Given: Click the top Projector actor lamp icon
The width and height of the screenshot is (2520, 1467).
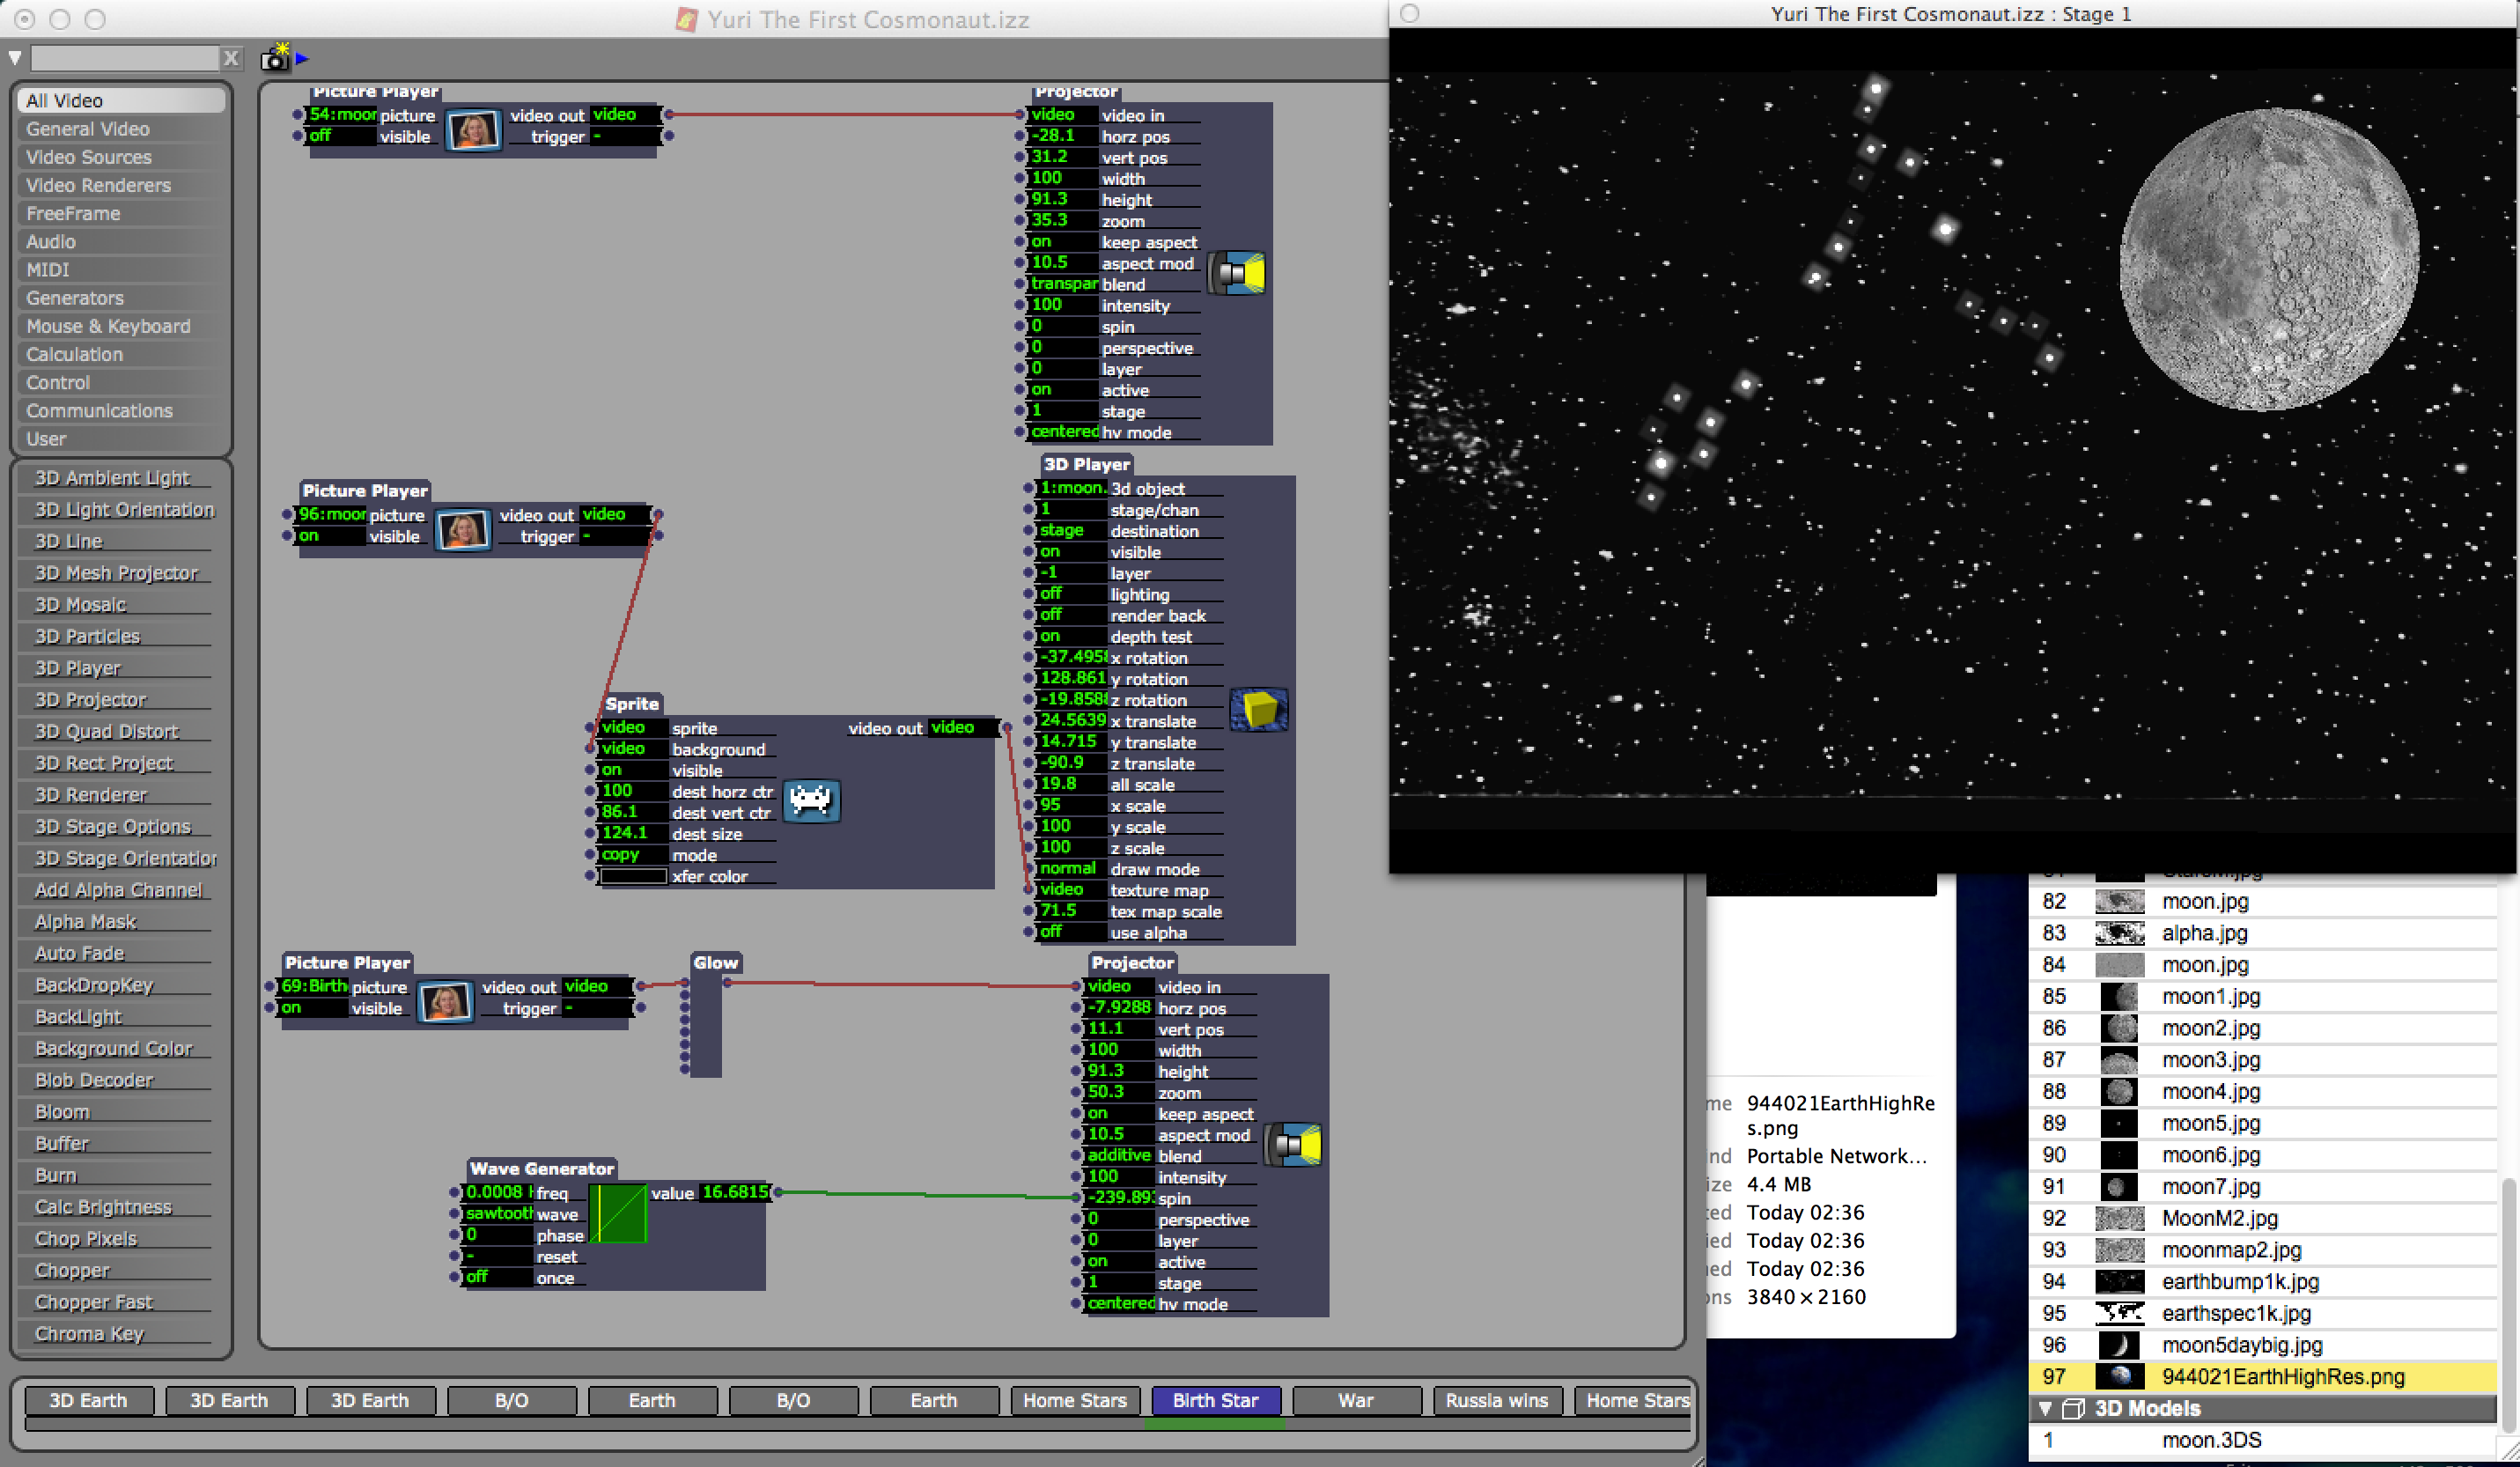Looking at the screenshot, I should pyautogui.click(x=1239, y=273).
